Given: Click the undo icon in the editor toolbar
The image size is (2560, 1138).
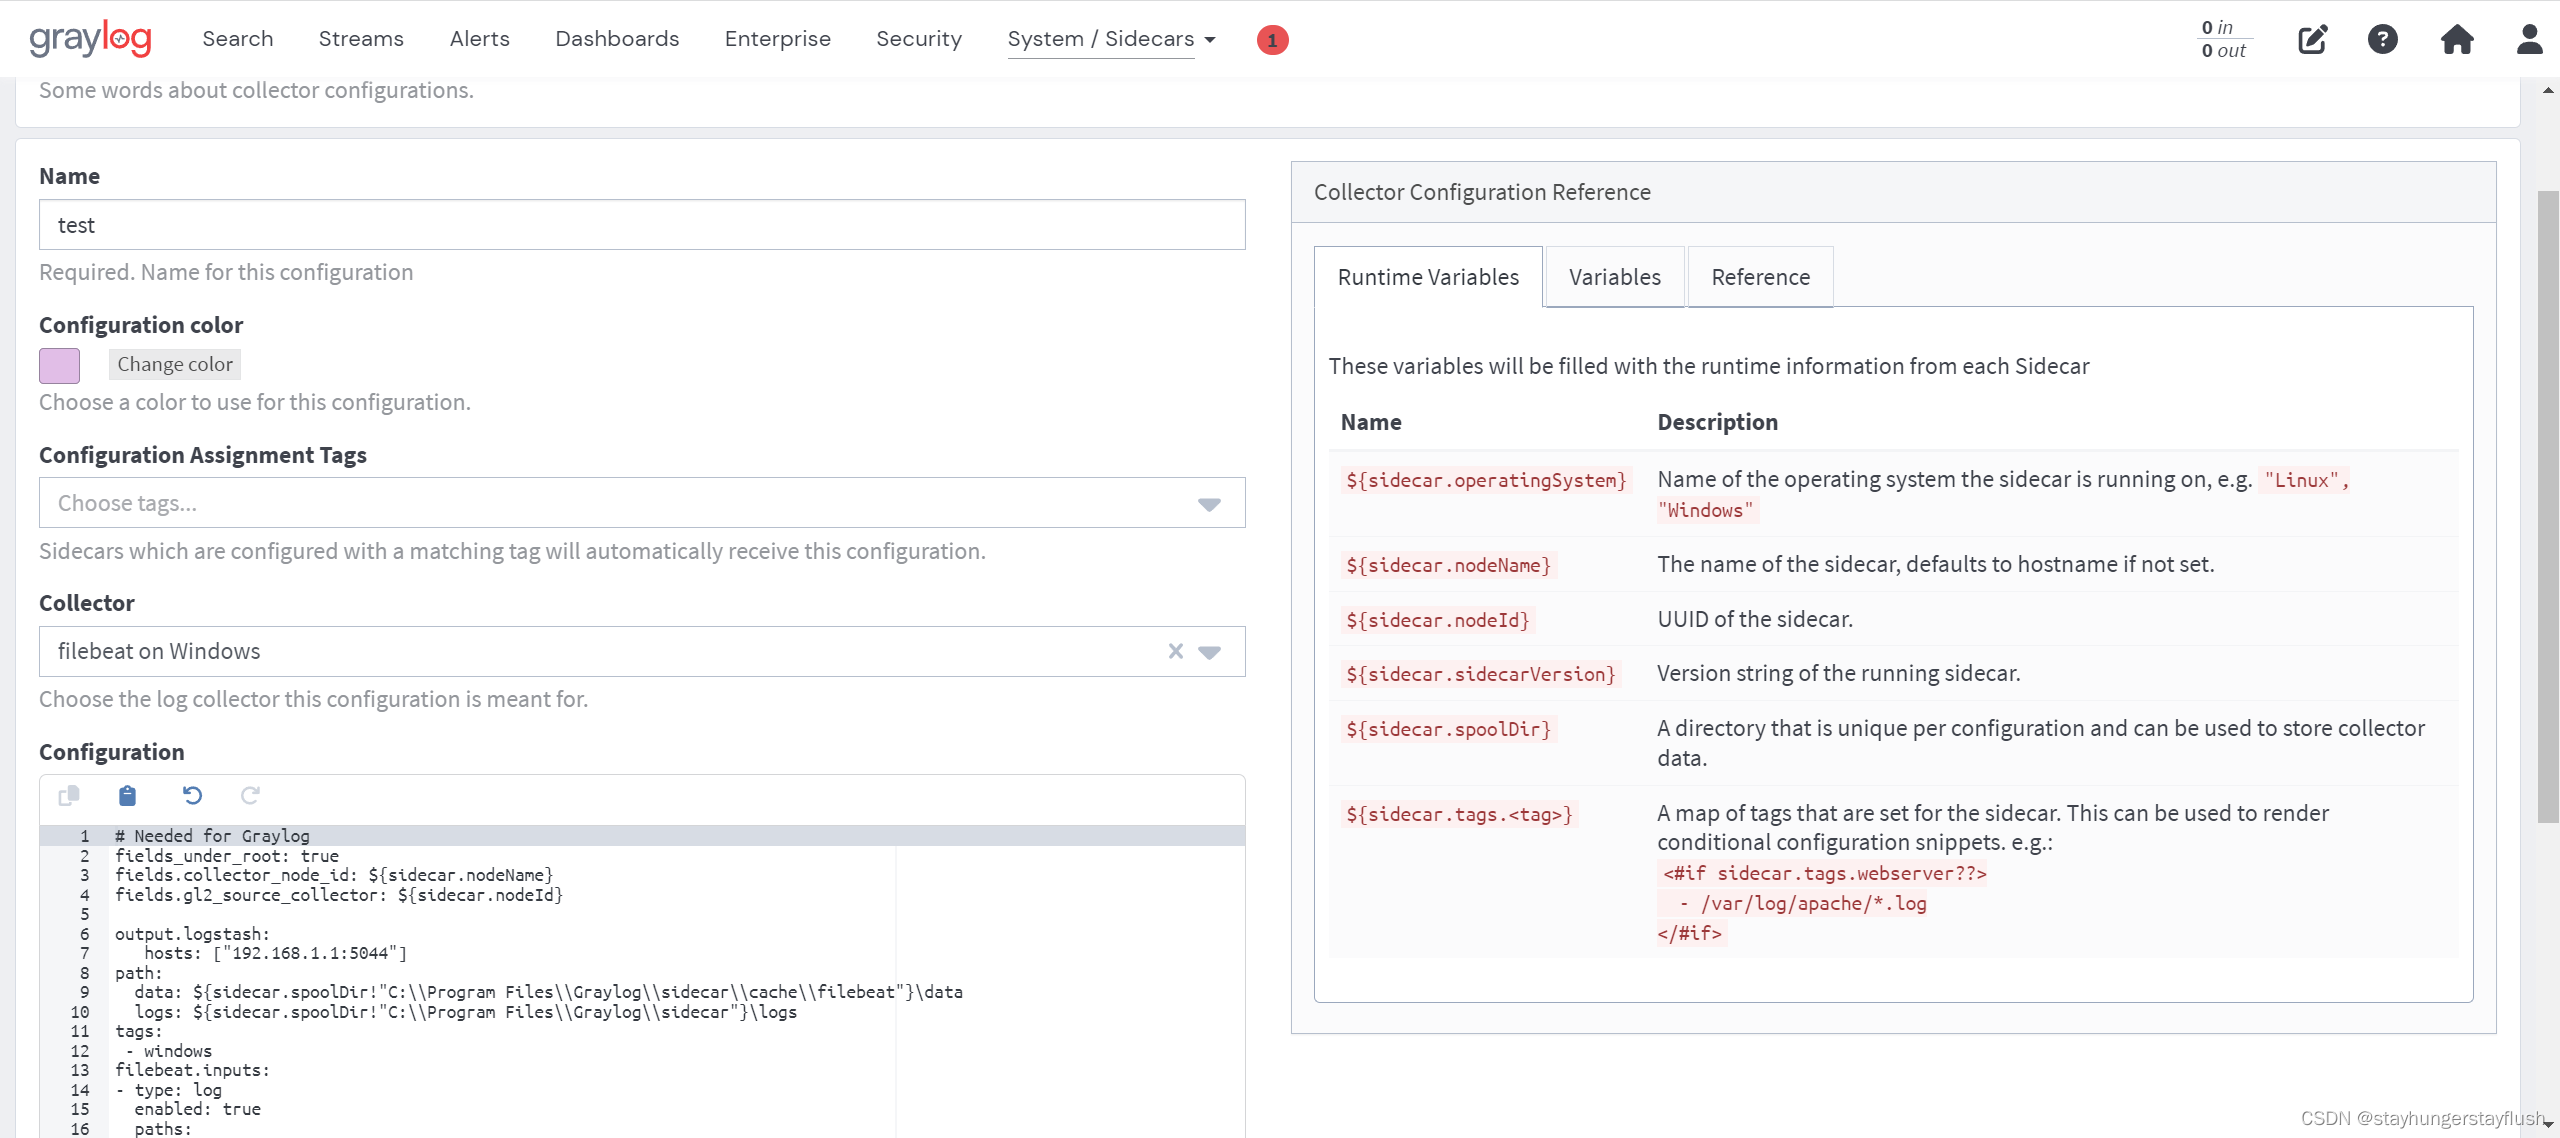Looking at the screenshot, I should [192, 796].
